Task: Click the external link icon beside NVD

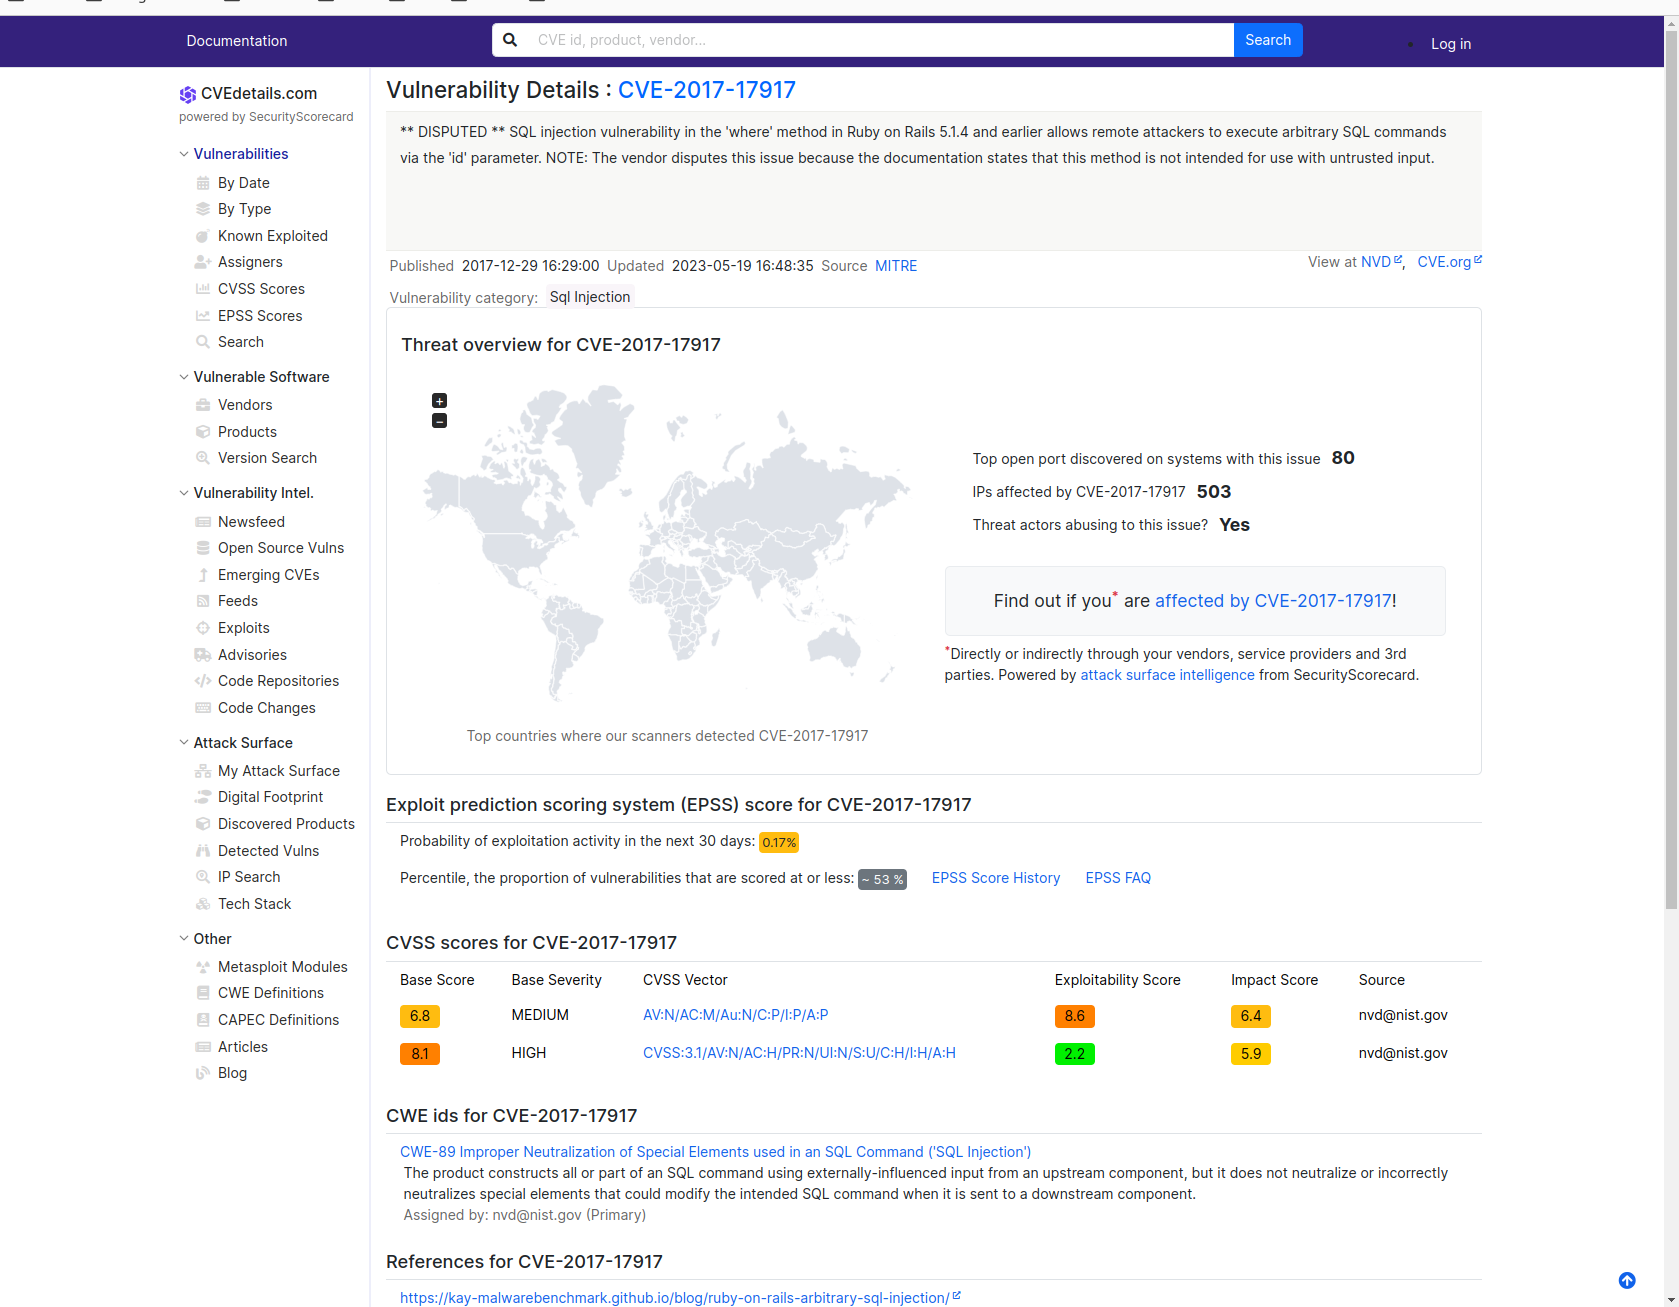Action: click(1398, 260)
